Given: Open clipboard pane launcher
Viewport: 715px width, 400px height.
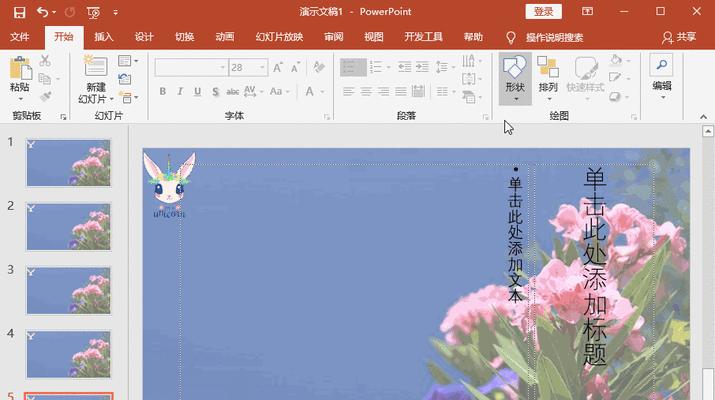Looking at the screenshot, I should tap(63, 117).
